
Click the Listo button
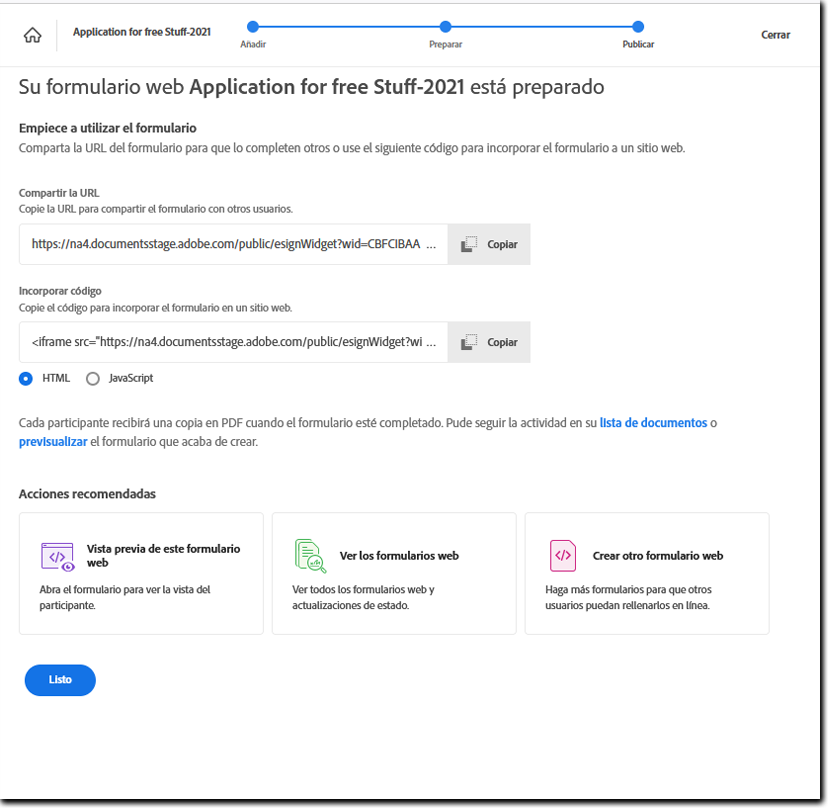59,680
